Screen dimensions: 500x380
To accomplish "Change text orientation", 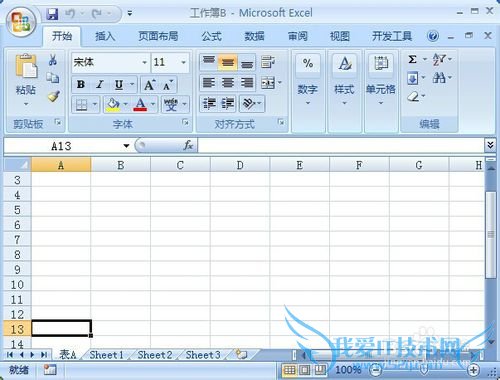I will click(x=249, y=104).
